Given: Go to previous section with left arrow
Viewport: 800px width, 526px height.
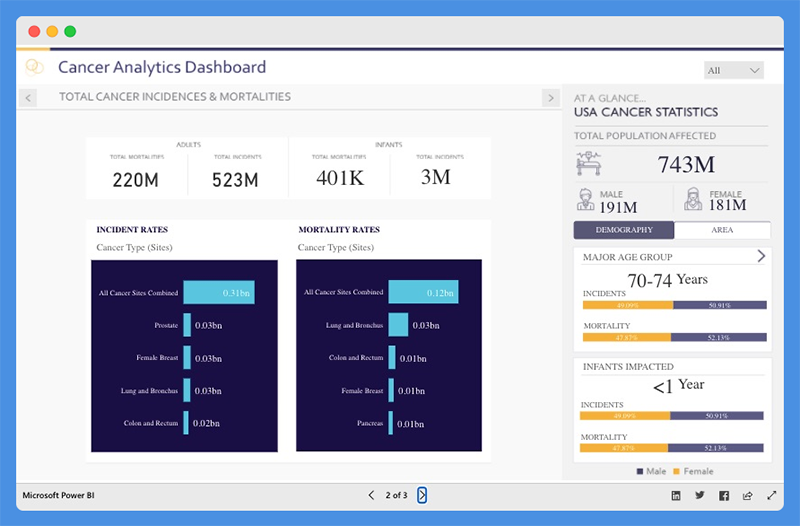Looking at the screenshot, I should 28,97.
